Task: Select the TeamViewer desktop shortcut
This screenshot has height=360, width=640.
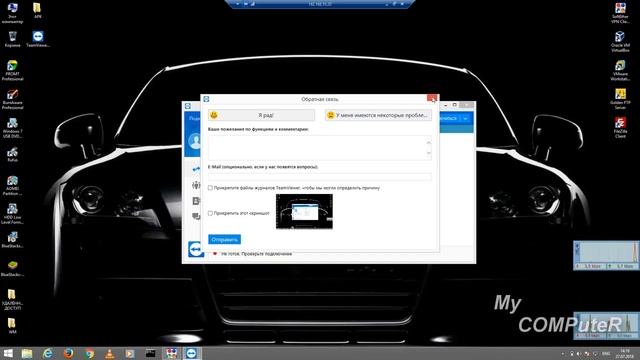Action: tap(38, 39)
